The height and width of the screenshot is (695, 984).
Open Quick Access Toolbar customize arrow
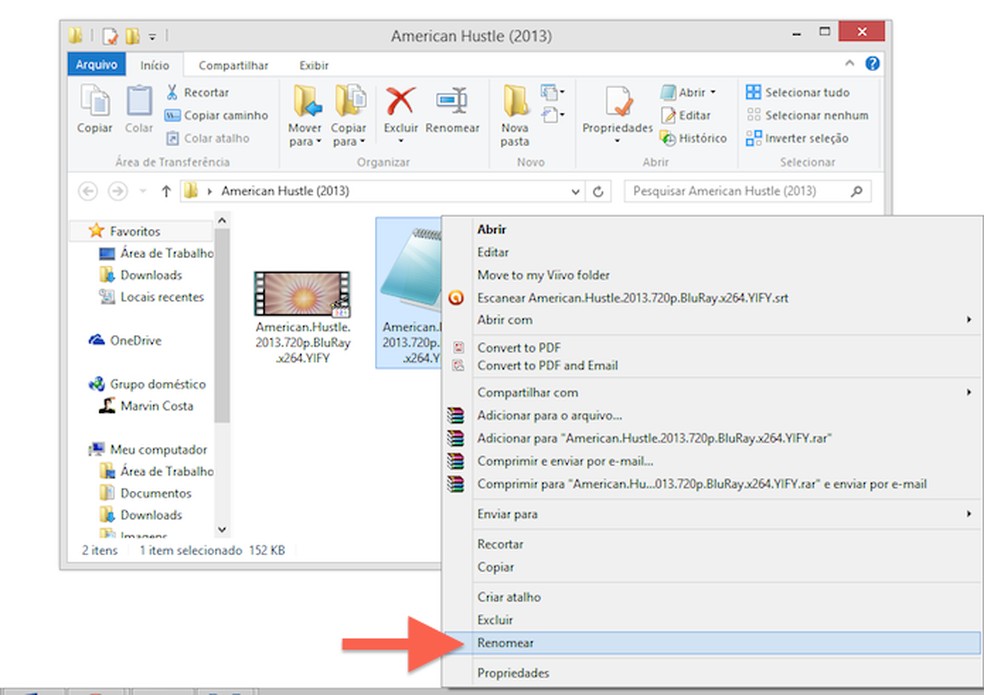click(152, 37)
